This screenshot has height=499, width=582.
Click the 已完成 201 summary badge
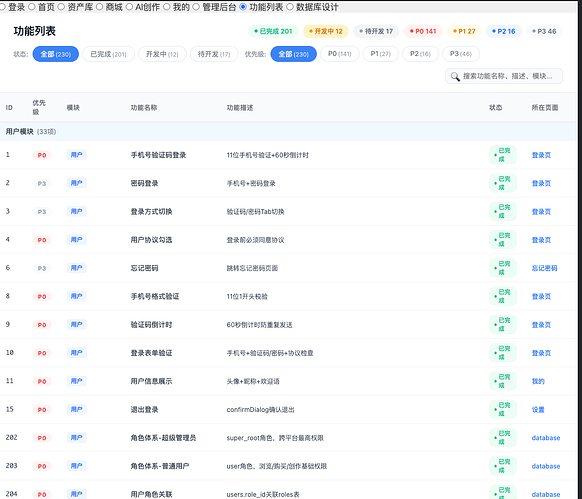coord(273,32)
